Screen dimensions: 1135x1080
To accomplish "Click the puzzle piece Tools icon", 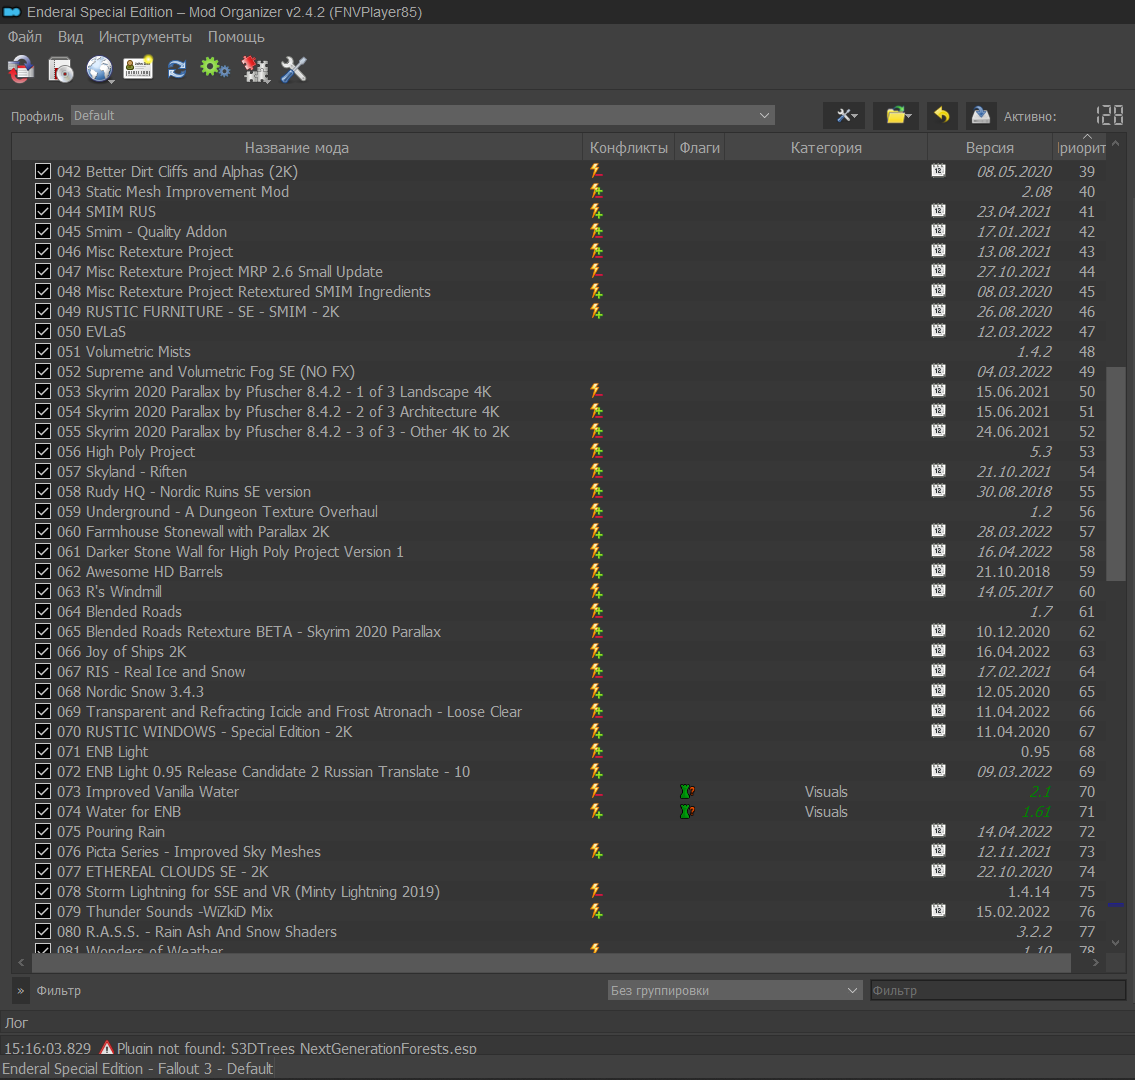I will point(255,69).
